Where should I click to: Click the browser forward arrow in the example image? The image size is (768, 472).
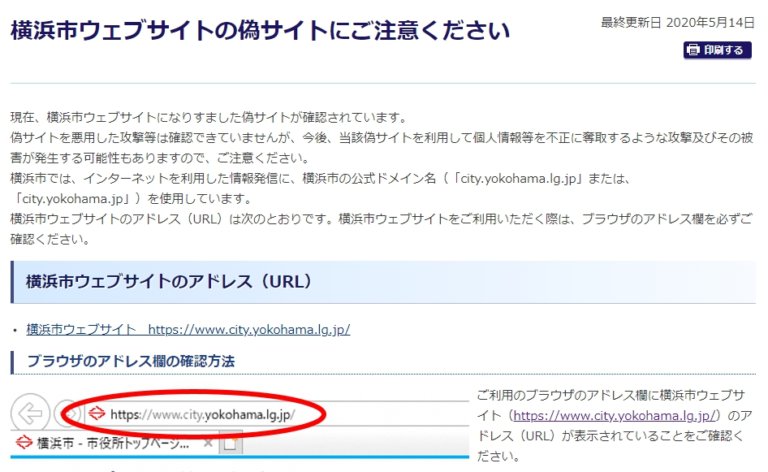tap(67, 414)
